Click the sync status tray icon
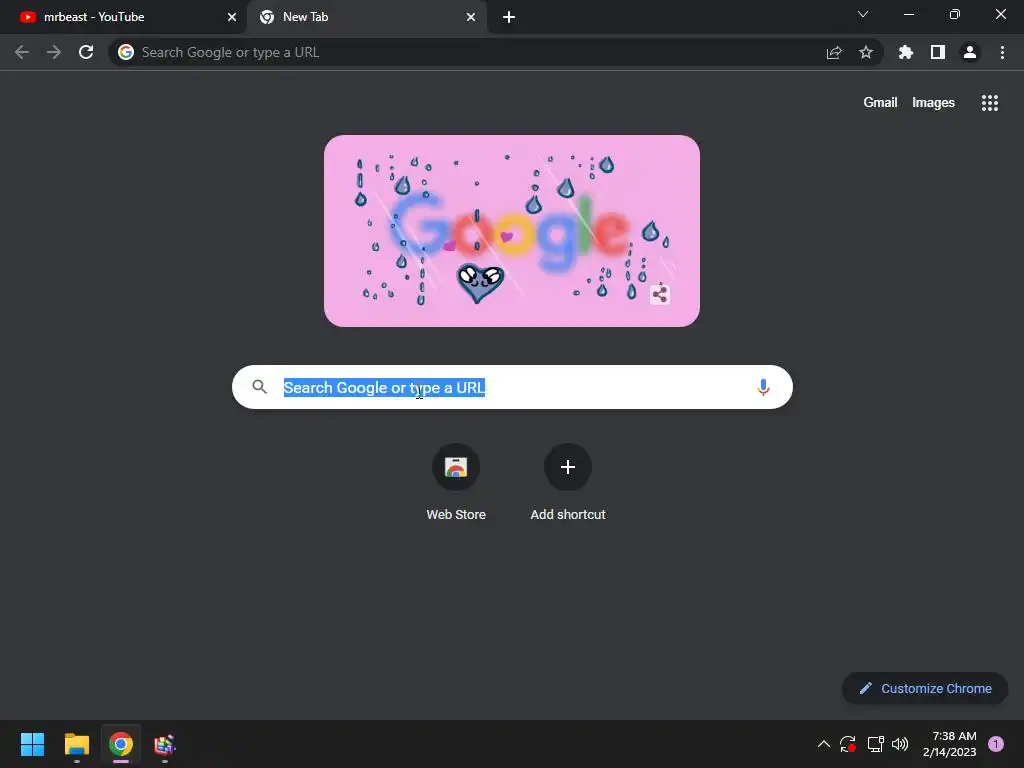Screen dimensions: 1024x768 (848, 744)
